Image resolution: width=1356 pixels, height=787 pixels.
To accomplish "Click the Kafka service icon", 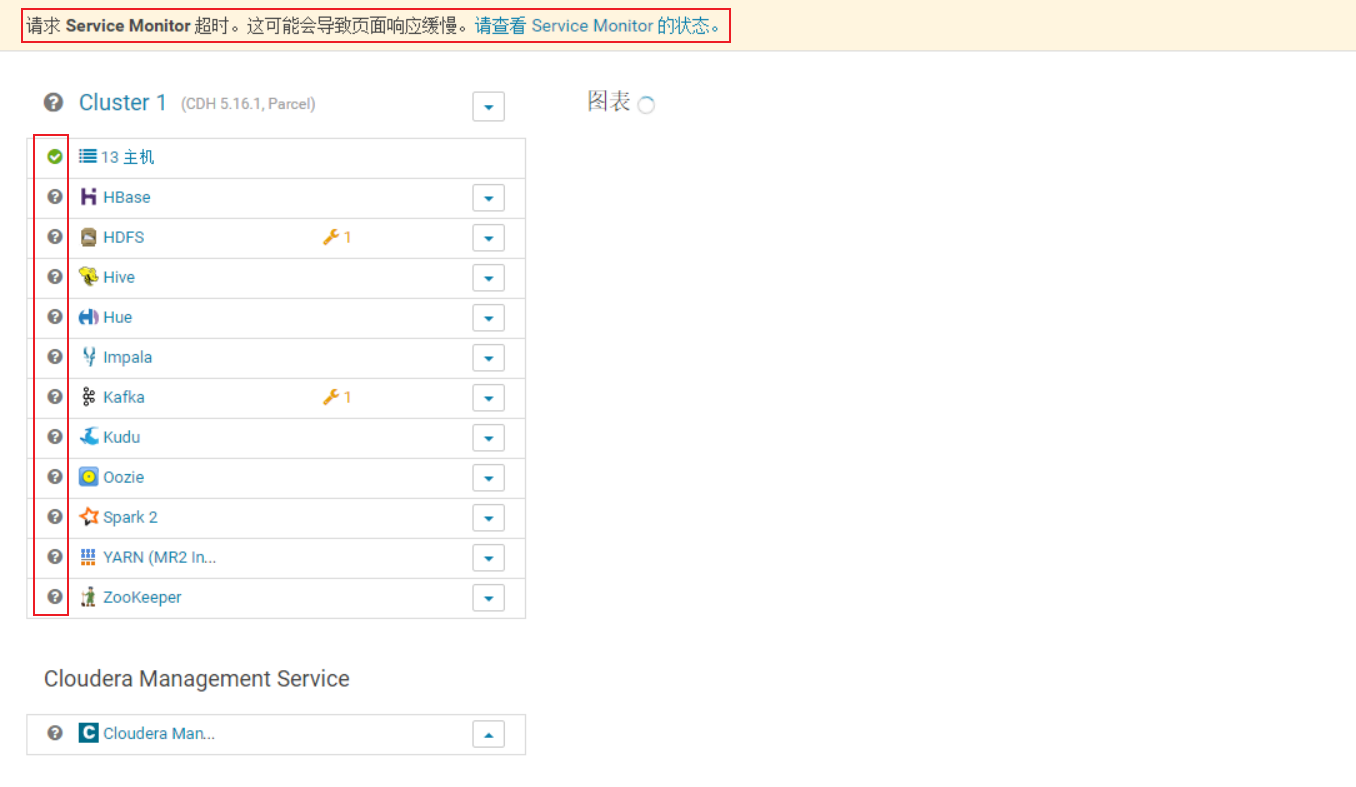I will [x=88, y=397].
